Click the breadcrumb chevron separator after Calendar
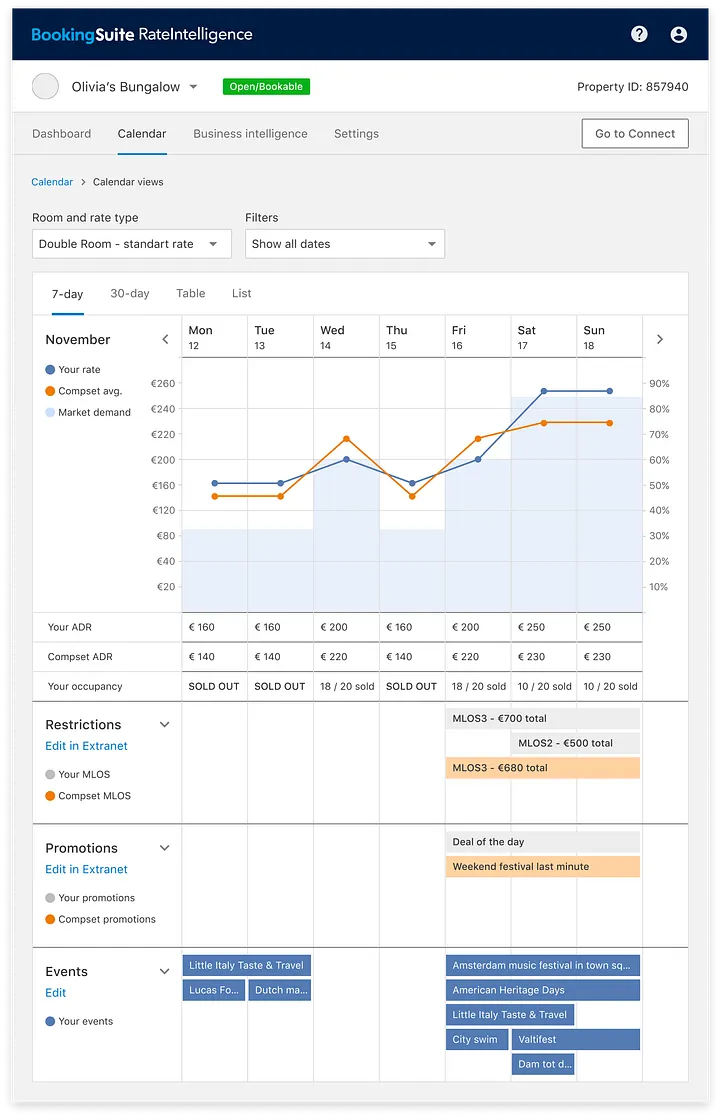This screenshot has width=720, height=1117. (83, 183)
